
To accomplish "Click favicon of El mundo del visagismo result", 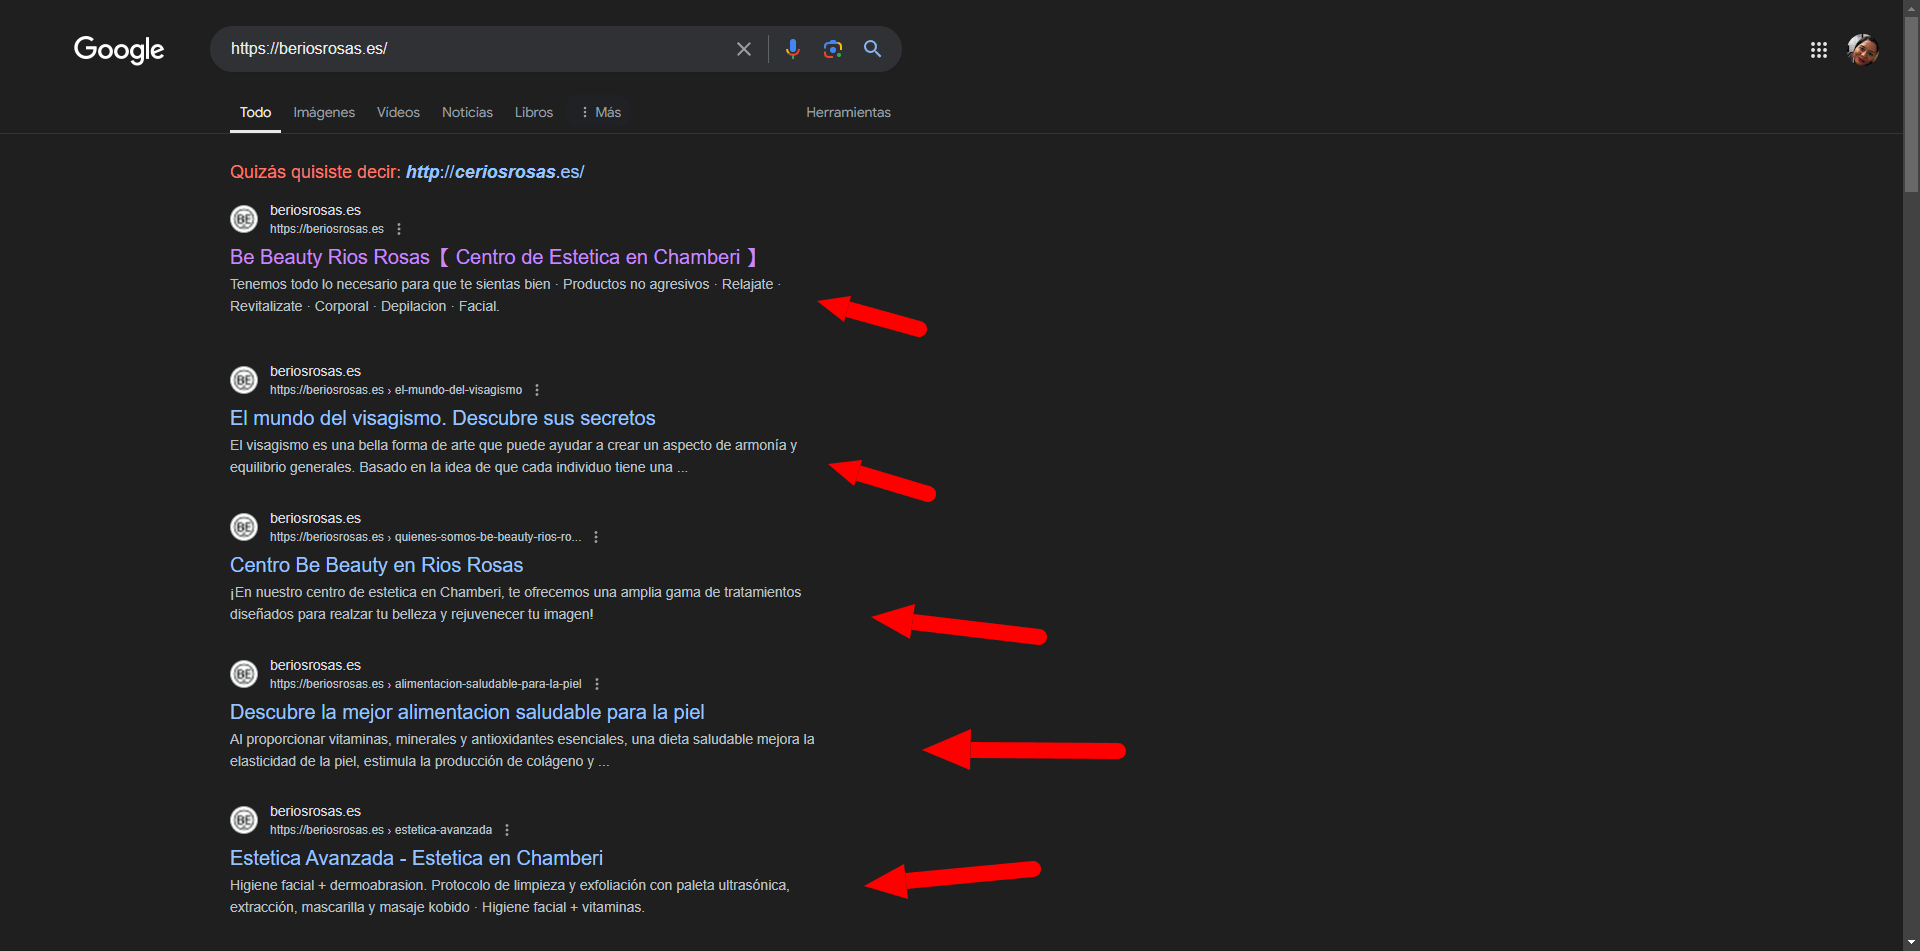I will [244, 380].
